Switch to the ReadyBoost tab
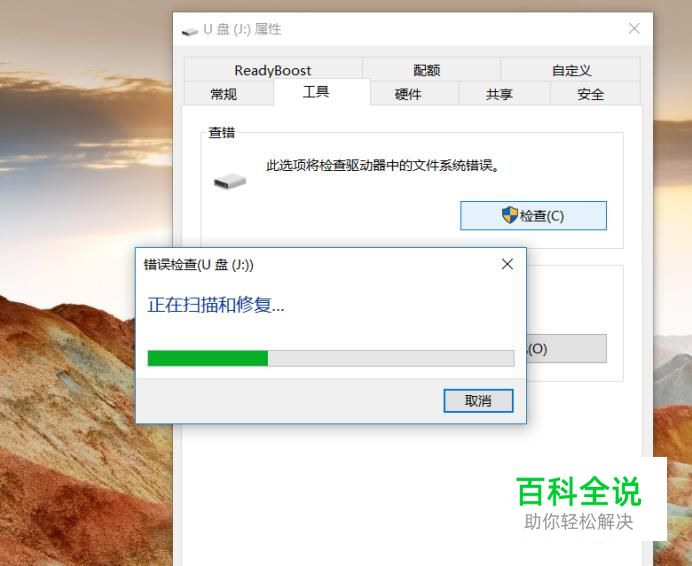Viewport: 692px width, 566px height. tap(273, 70)
